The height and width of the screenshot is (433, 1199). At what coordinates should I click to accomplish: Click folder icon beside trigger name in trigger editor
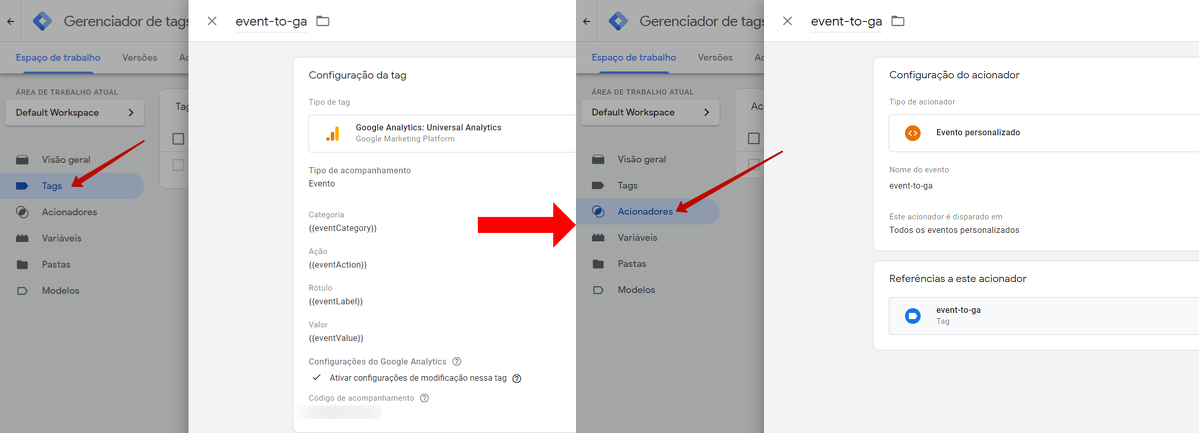898,21
